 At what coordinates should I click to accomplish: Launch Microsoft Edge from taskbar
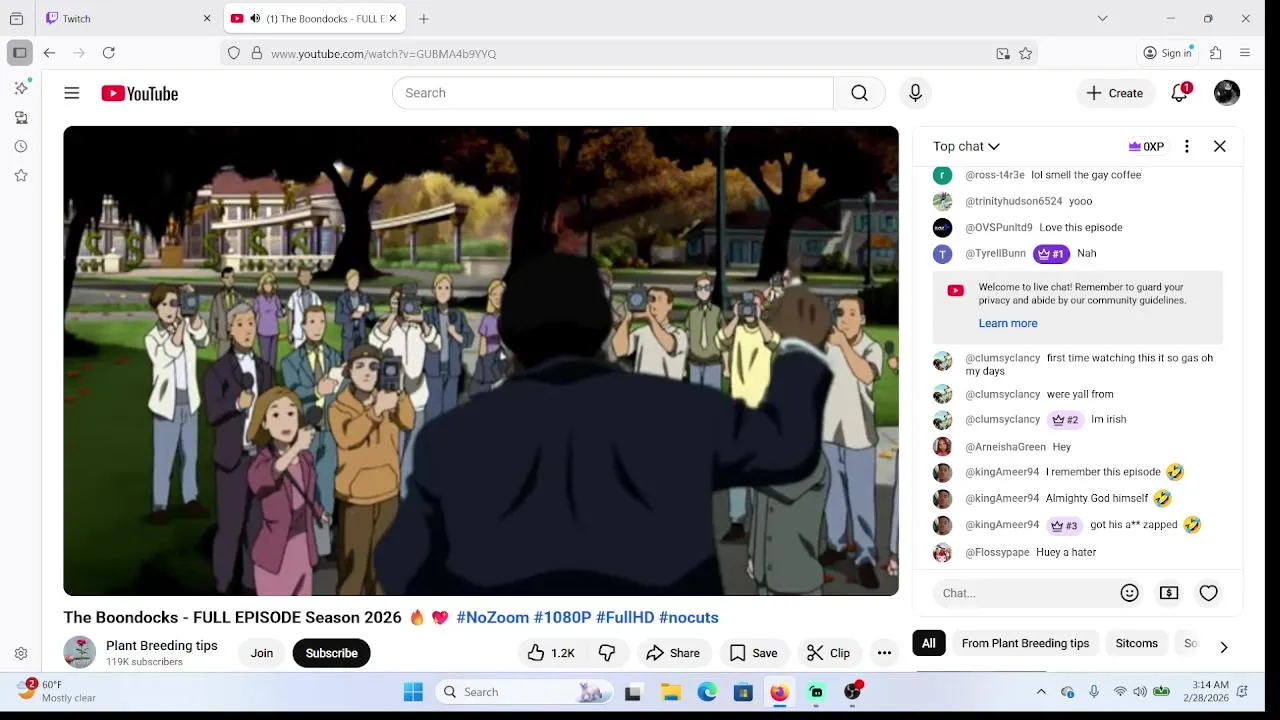[x=707, y=692]
